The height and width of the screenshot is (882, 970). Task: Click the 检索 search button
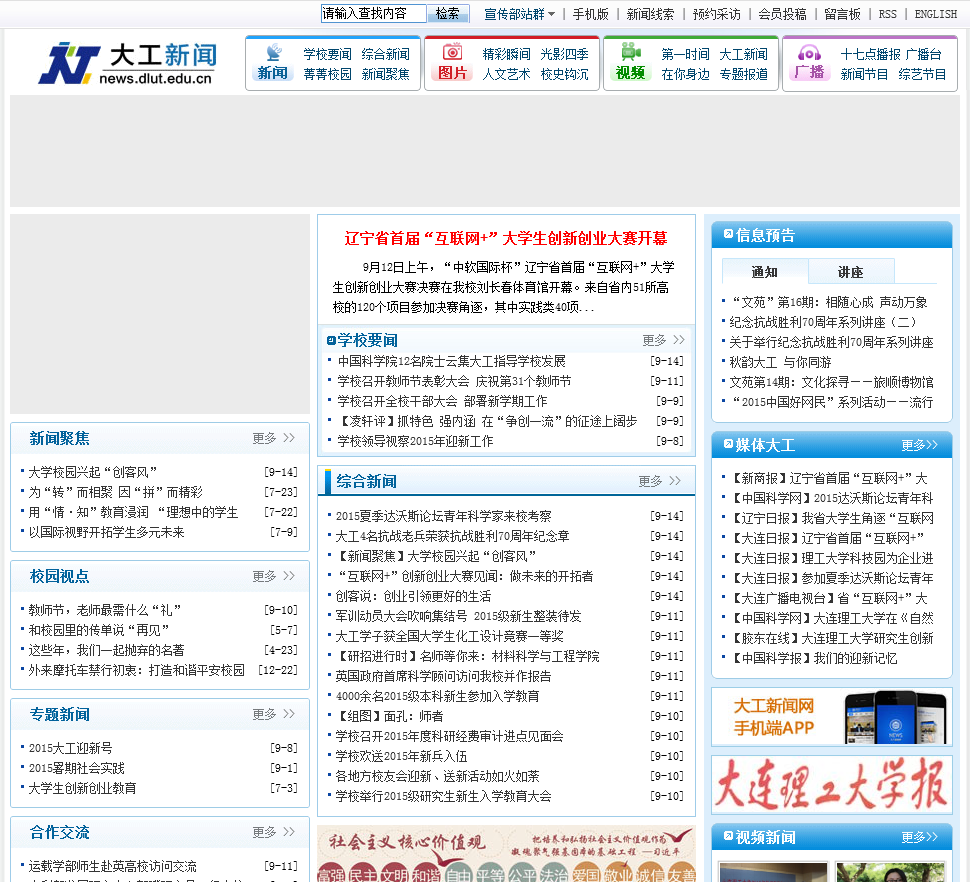tap(448, 14)
